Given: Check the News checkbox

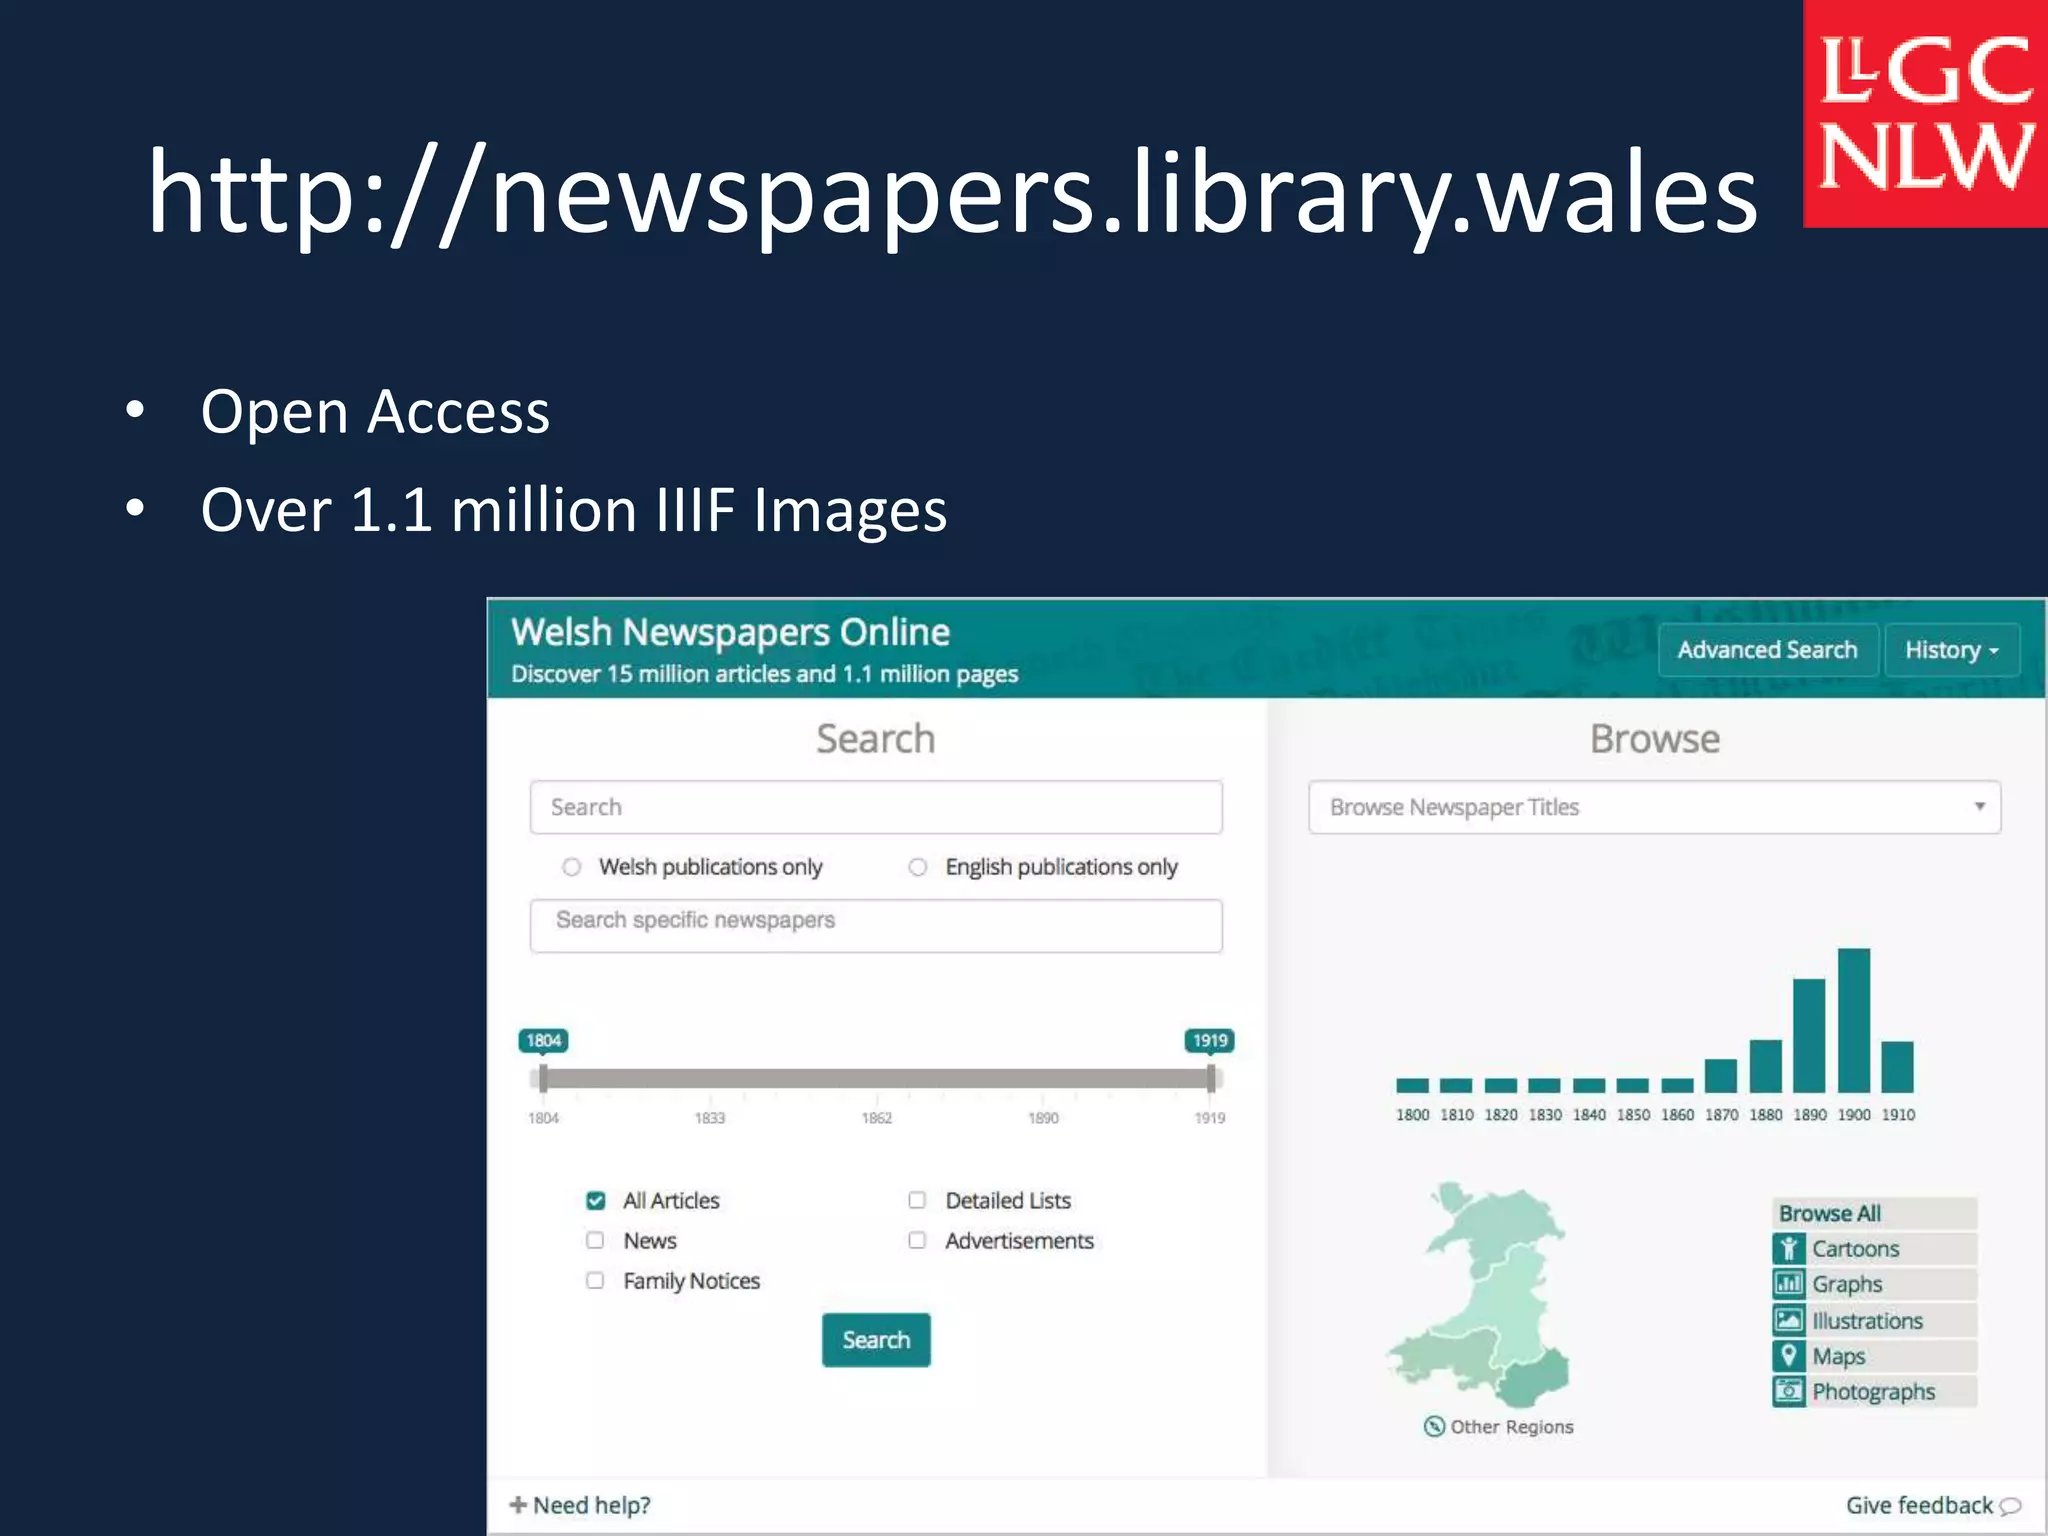Looking at the screenshot, I should click(595, 1240).
